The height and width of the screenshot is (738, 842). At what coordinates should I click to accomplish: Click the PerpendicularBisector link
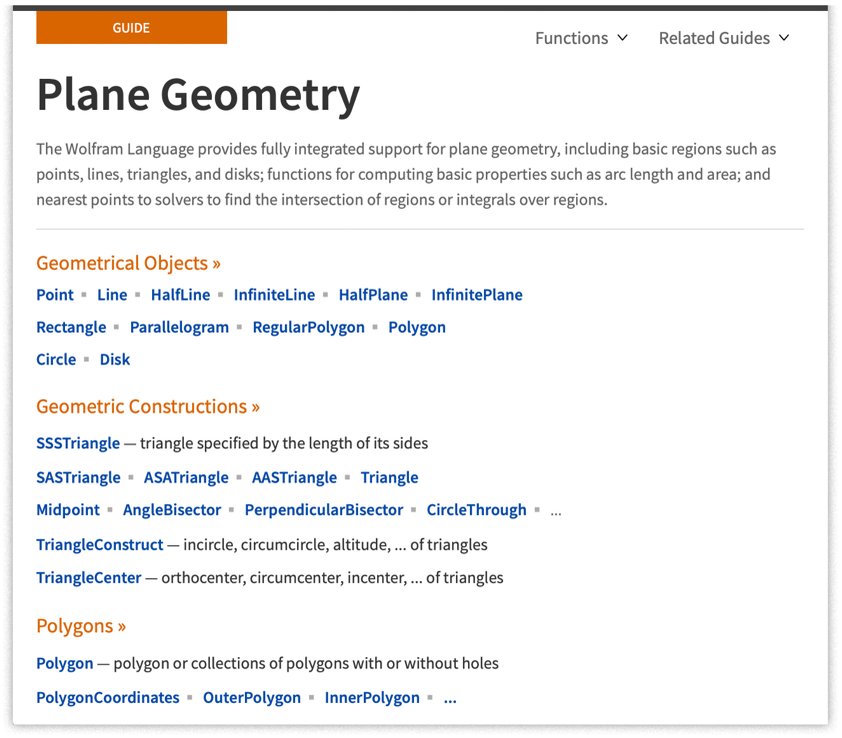point(324,510)
